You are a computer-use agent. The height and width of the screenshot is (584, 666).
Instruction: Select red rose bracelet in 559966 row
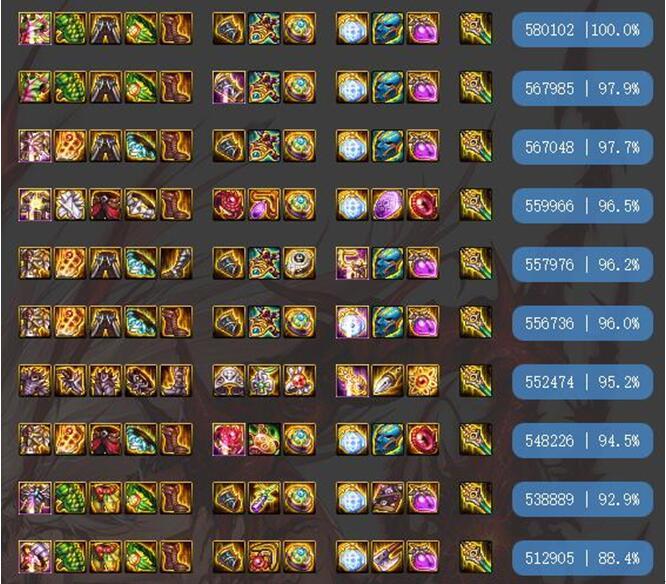click(x=229, y=205)
